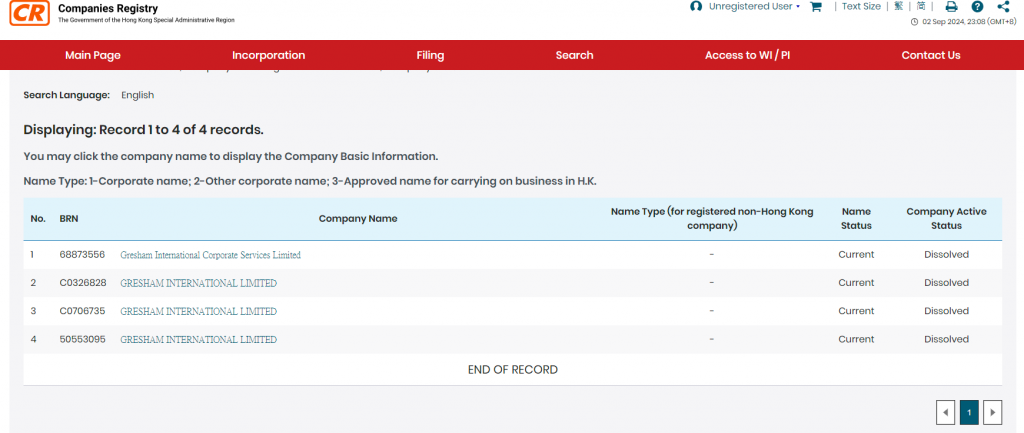The image size is (1024, 433).
Task: Open Gresham International Corporate Services Limited
Action: (x=210, y=255)
